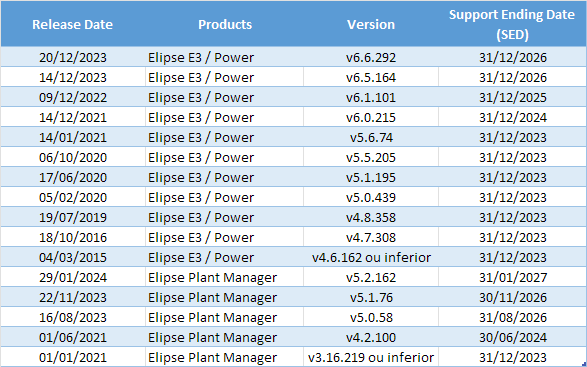Select release date 05/02/2020
The width and height of the screenshot is (587, 367).
(73, 197)
